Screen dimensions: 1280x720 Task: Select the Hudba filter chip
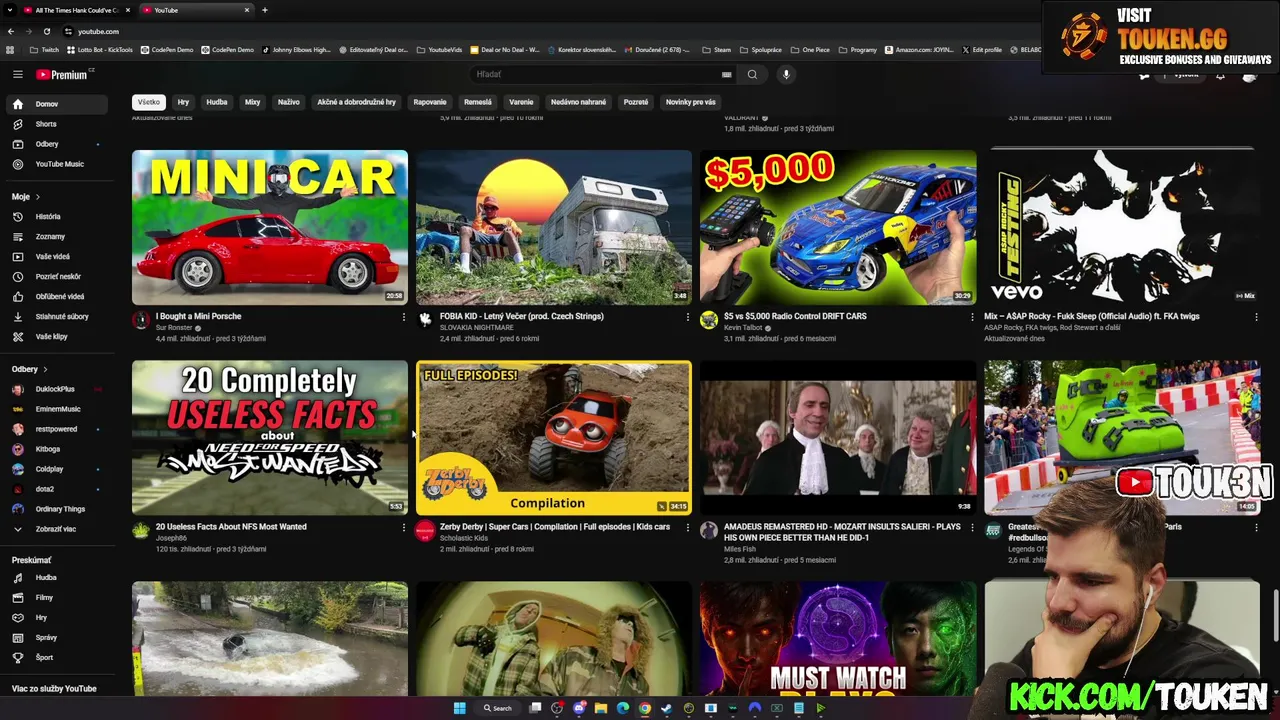[x=217, y=102]
